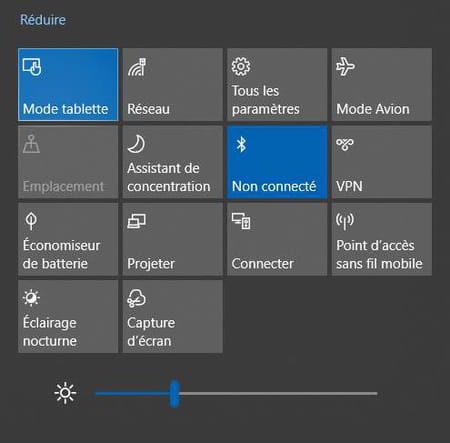Click the Emplacement location tile
This screenshot has width=450, height=443.
(x=68, y=162)
